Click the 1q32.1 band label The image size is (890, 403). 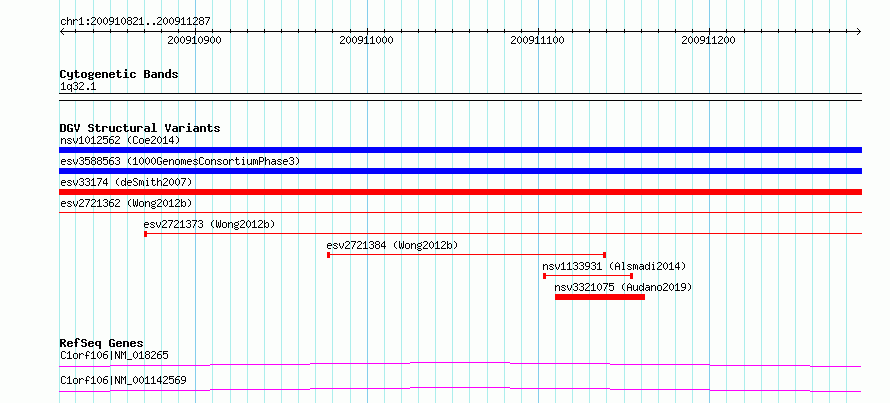(x=78, y=87)
